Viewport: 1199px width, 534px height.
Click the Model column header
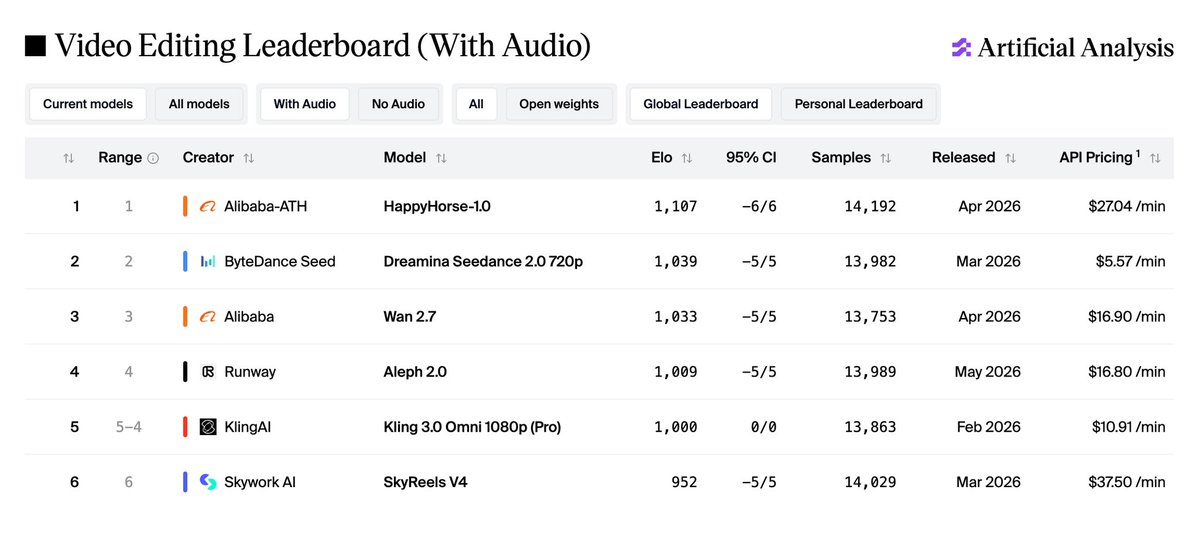point(405,158)
